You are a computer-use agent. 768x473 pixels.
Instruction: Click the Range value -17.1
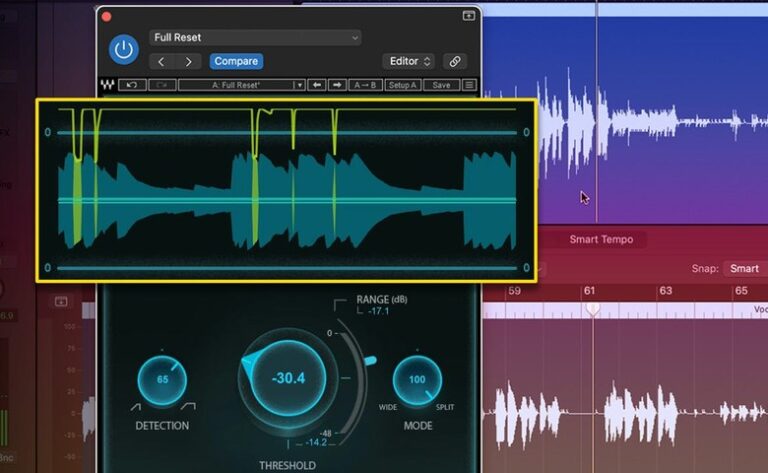[378, 311]
